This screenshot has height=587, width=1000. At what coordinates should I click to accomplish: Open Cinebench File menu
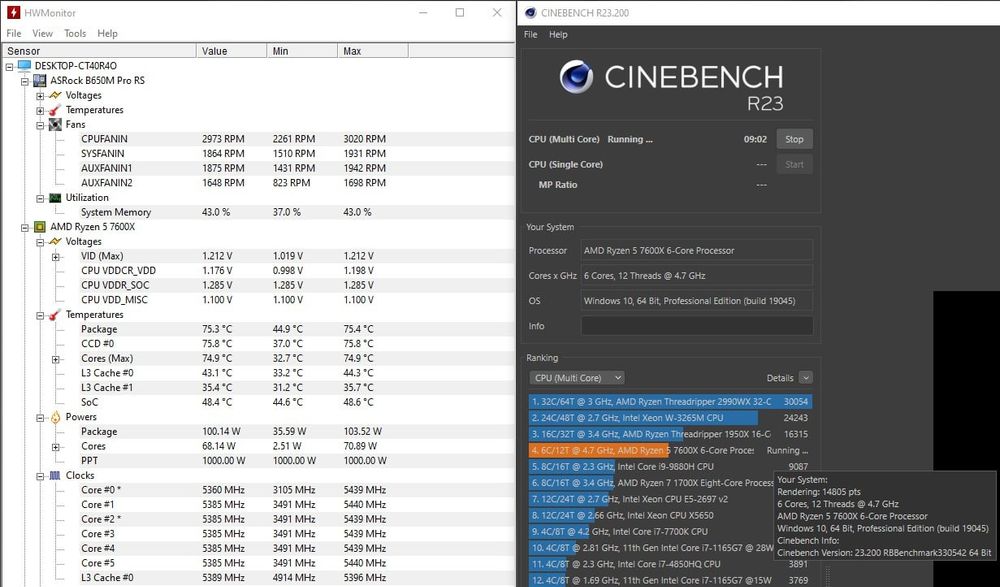pos(531,34)
